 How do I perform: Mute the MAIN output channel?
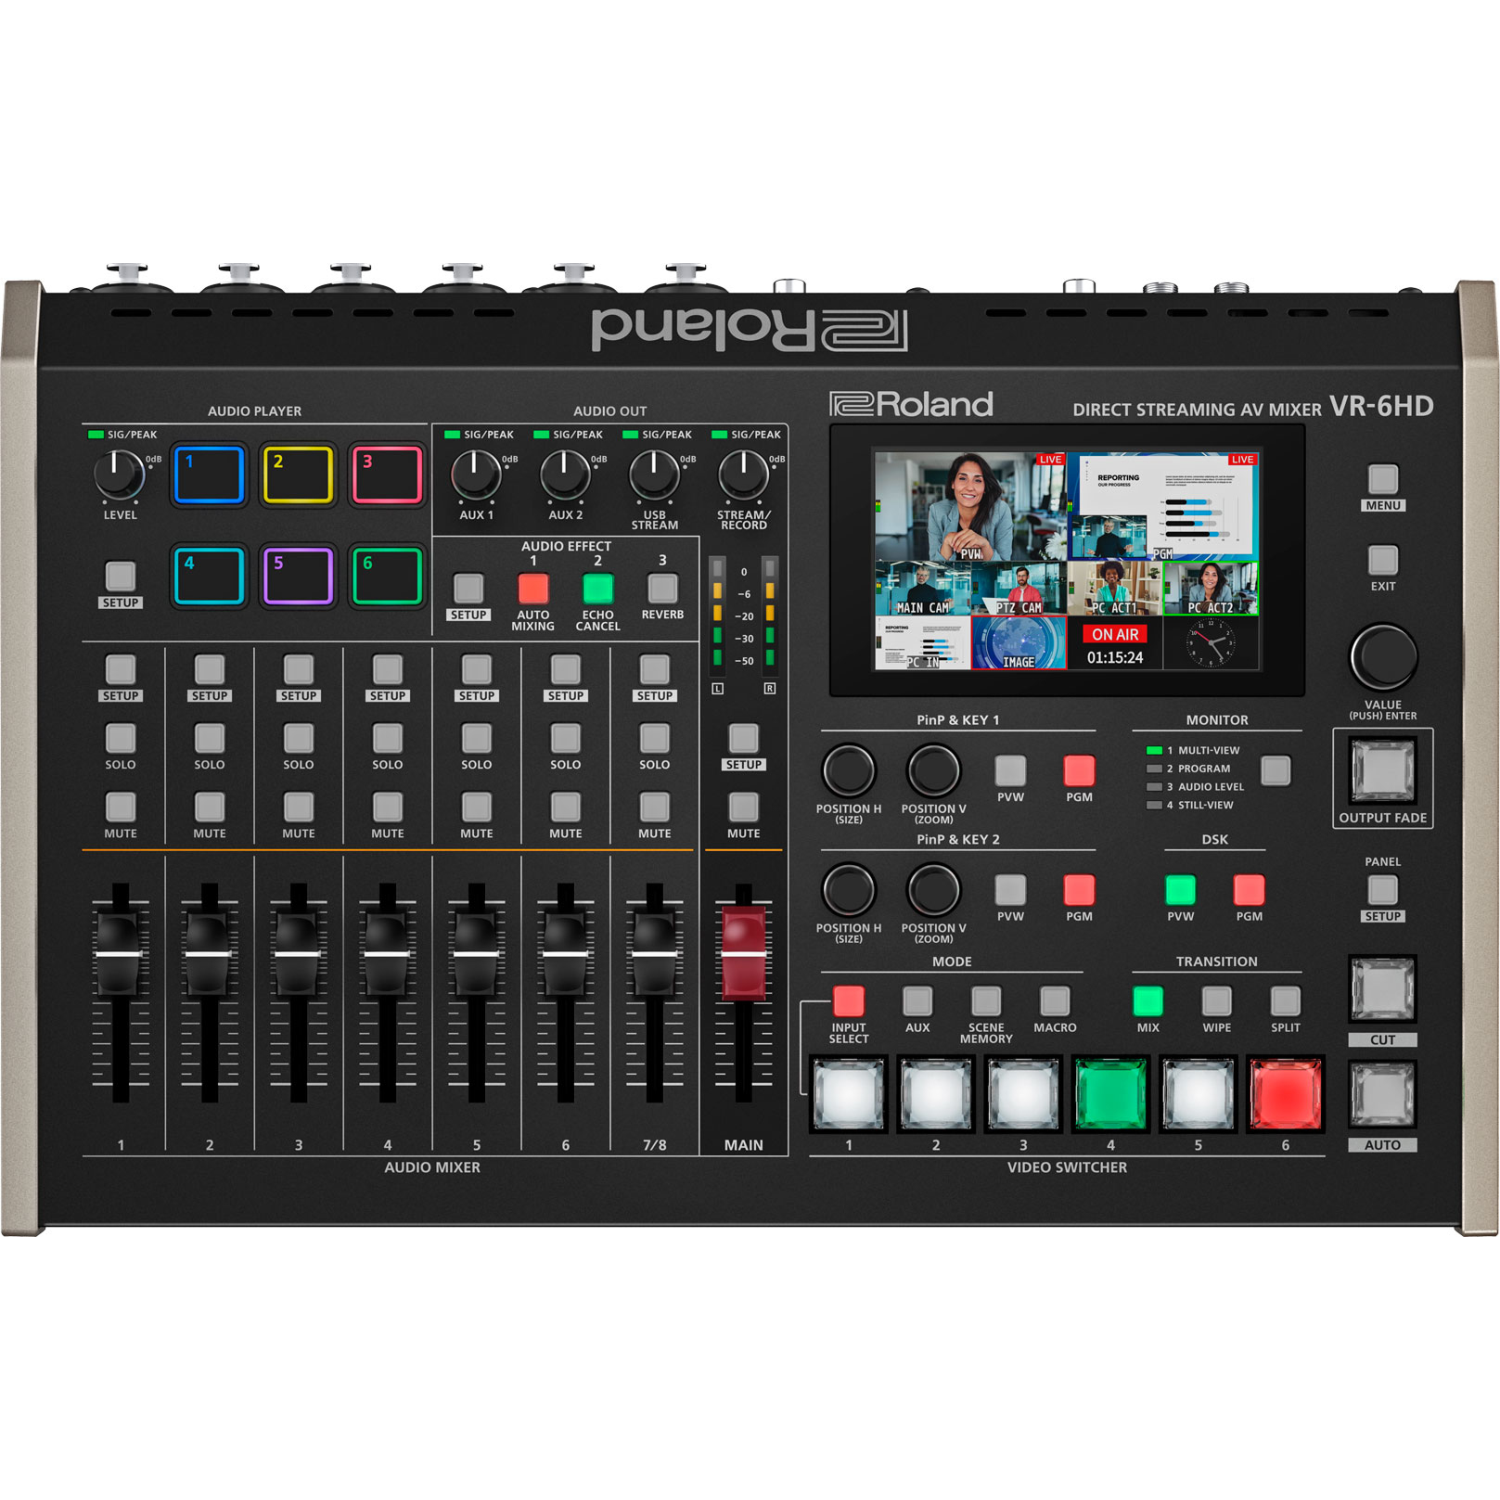coord(743,807)
